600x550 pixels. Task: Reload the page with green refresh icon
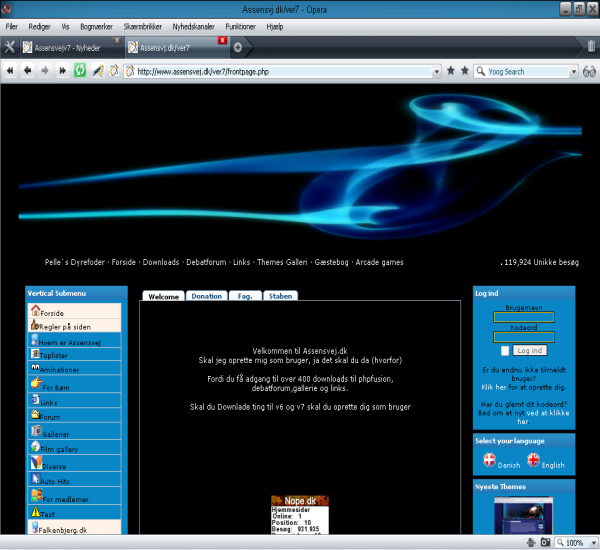[x=80, y=70]
